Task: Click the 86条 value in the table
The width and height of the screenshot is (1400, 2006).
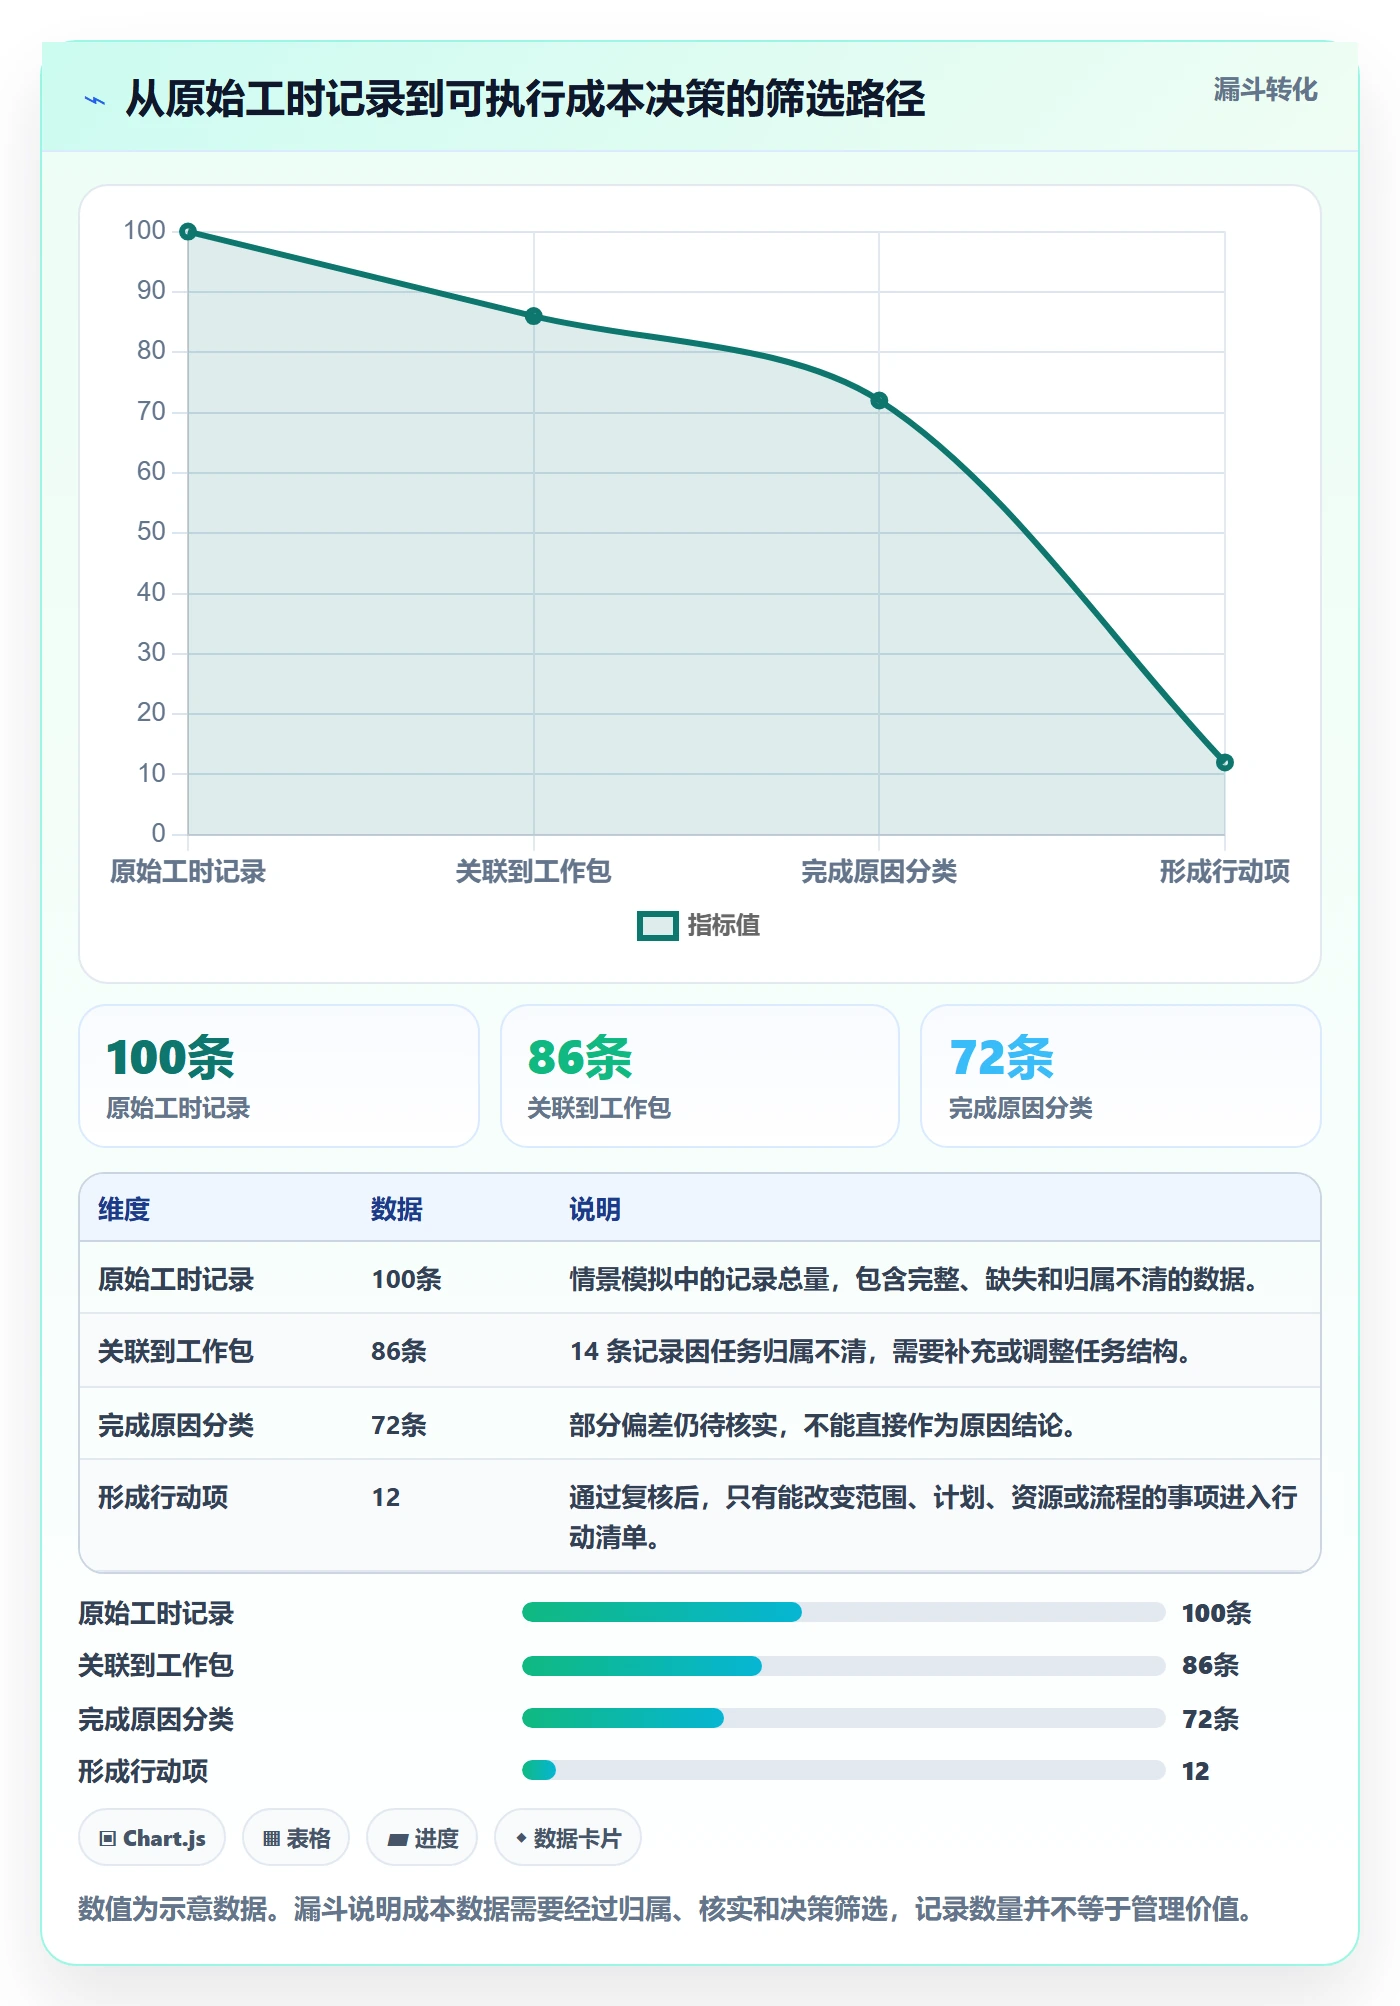Action: 399,1352
